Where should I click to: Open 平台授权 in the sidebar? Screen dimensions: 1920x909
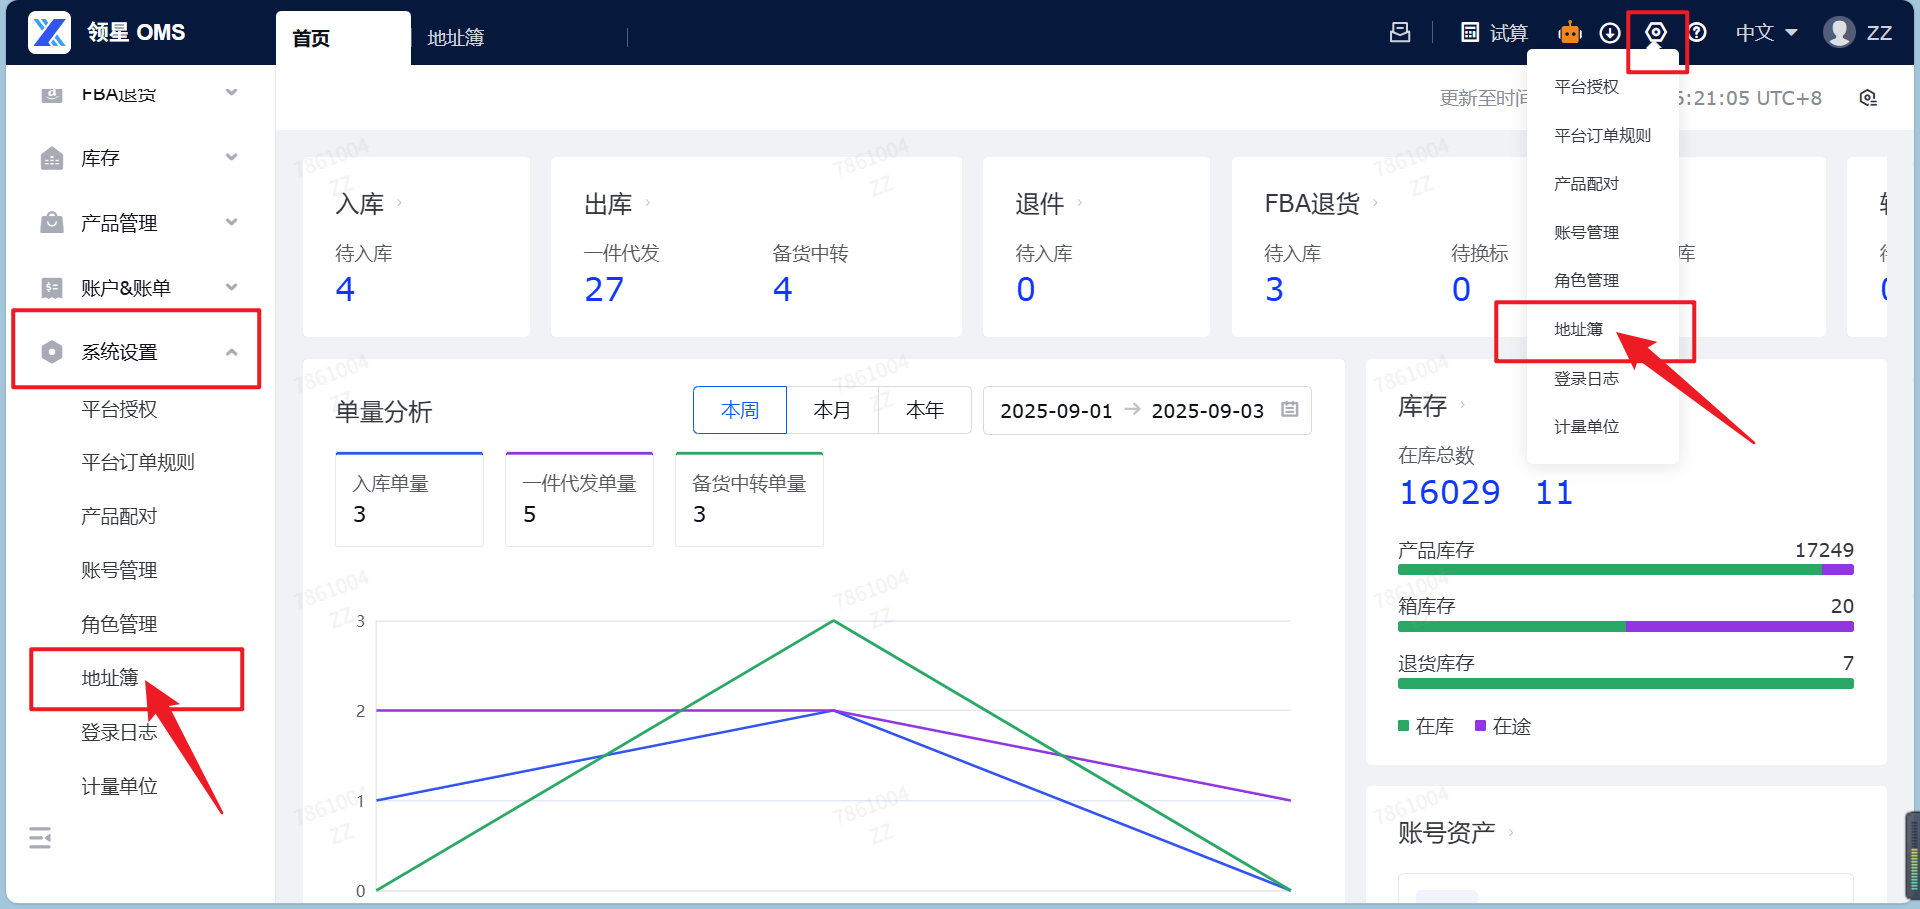119,409
